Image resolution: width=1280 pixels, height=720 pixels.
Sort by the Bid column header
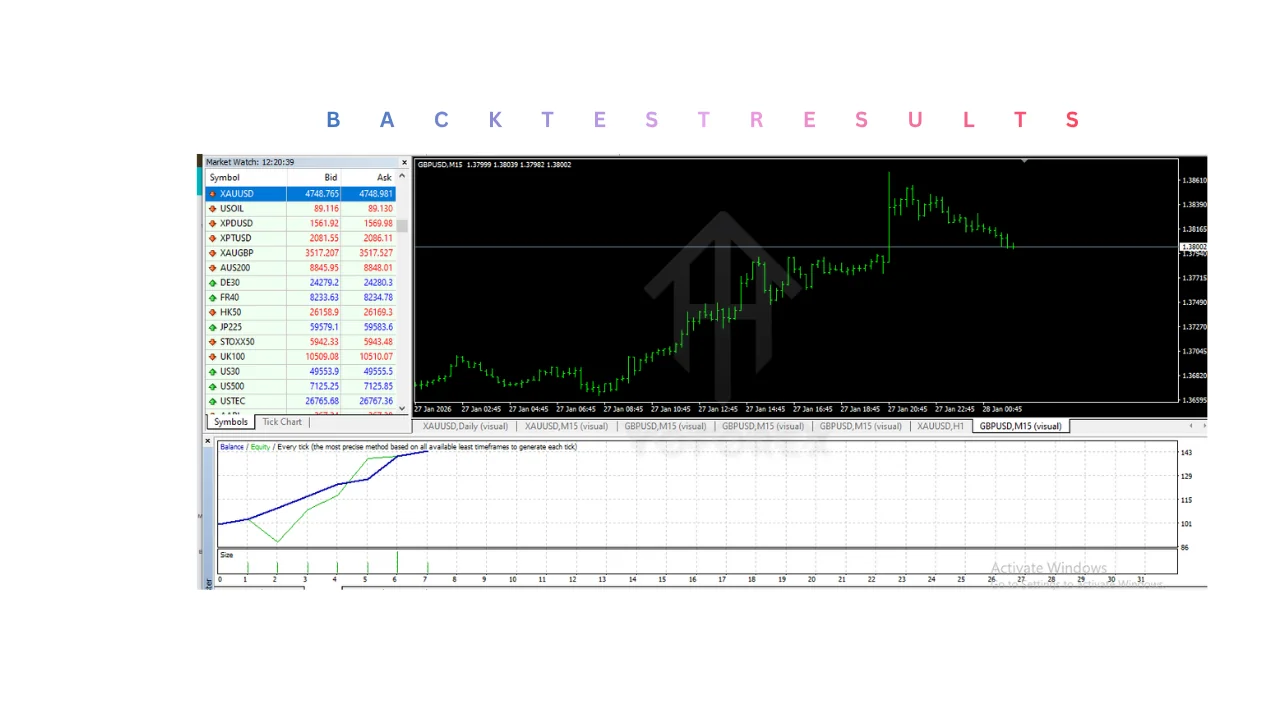pos(329,178)
